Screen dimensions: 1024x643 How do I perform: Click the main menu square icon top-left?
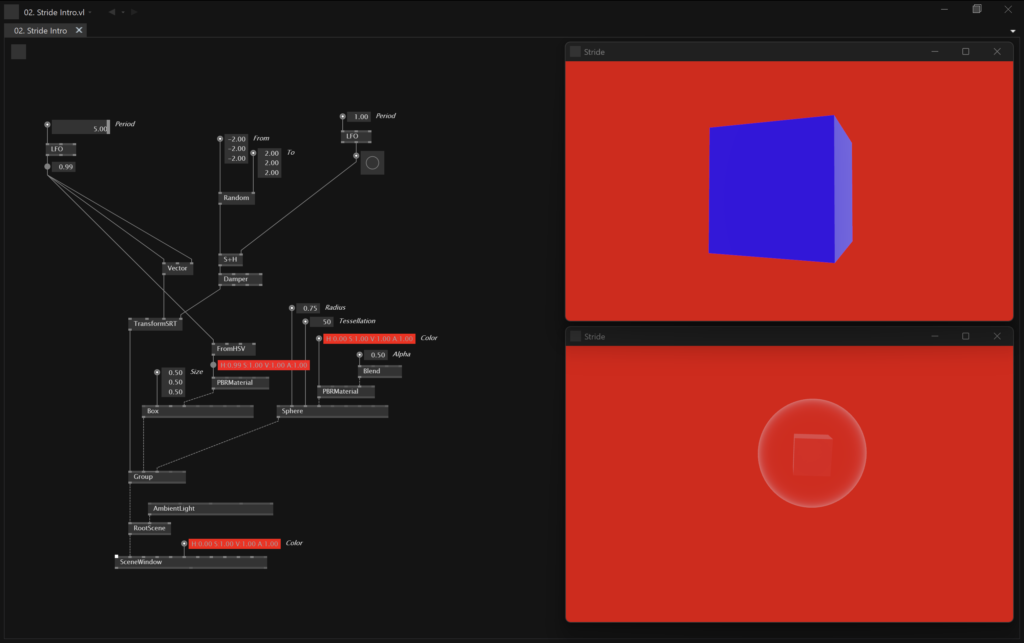[x=12, y=12]
